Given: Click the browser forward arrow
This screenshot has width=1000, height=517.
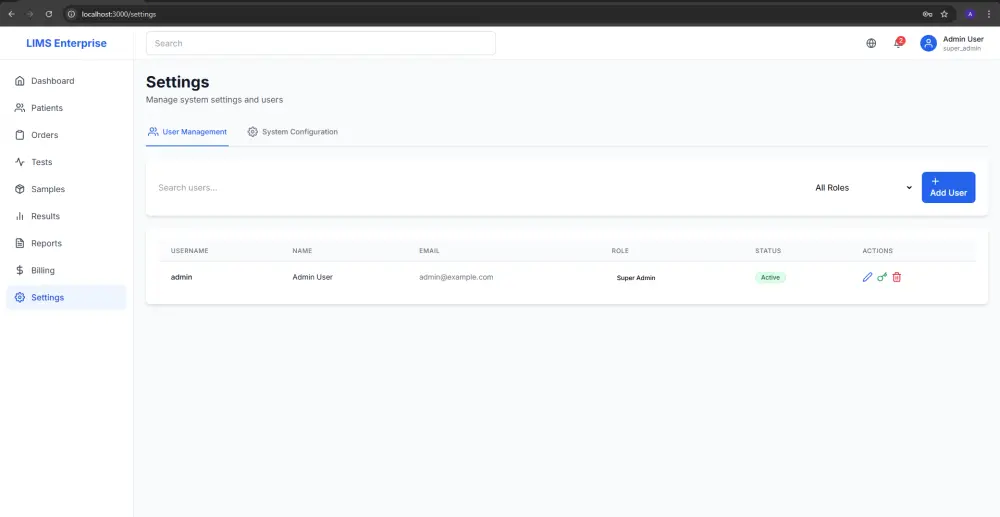Looking at the screenshot, I should [30, 13].
